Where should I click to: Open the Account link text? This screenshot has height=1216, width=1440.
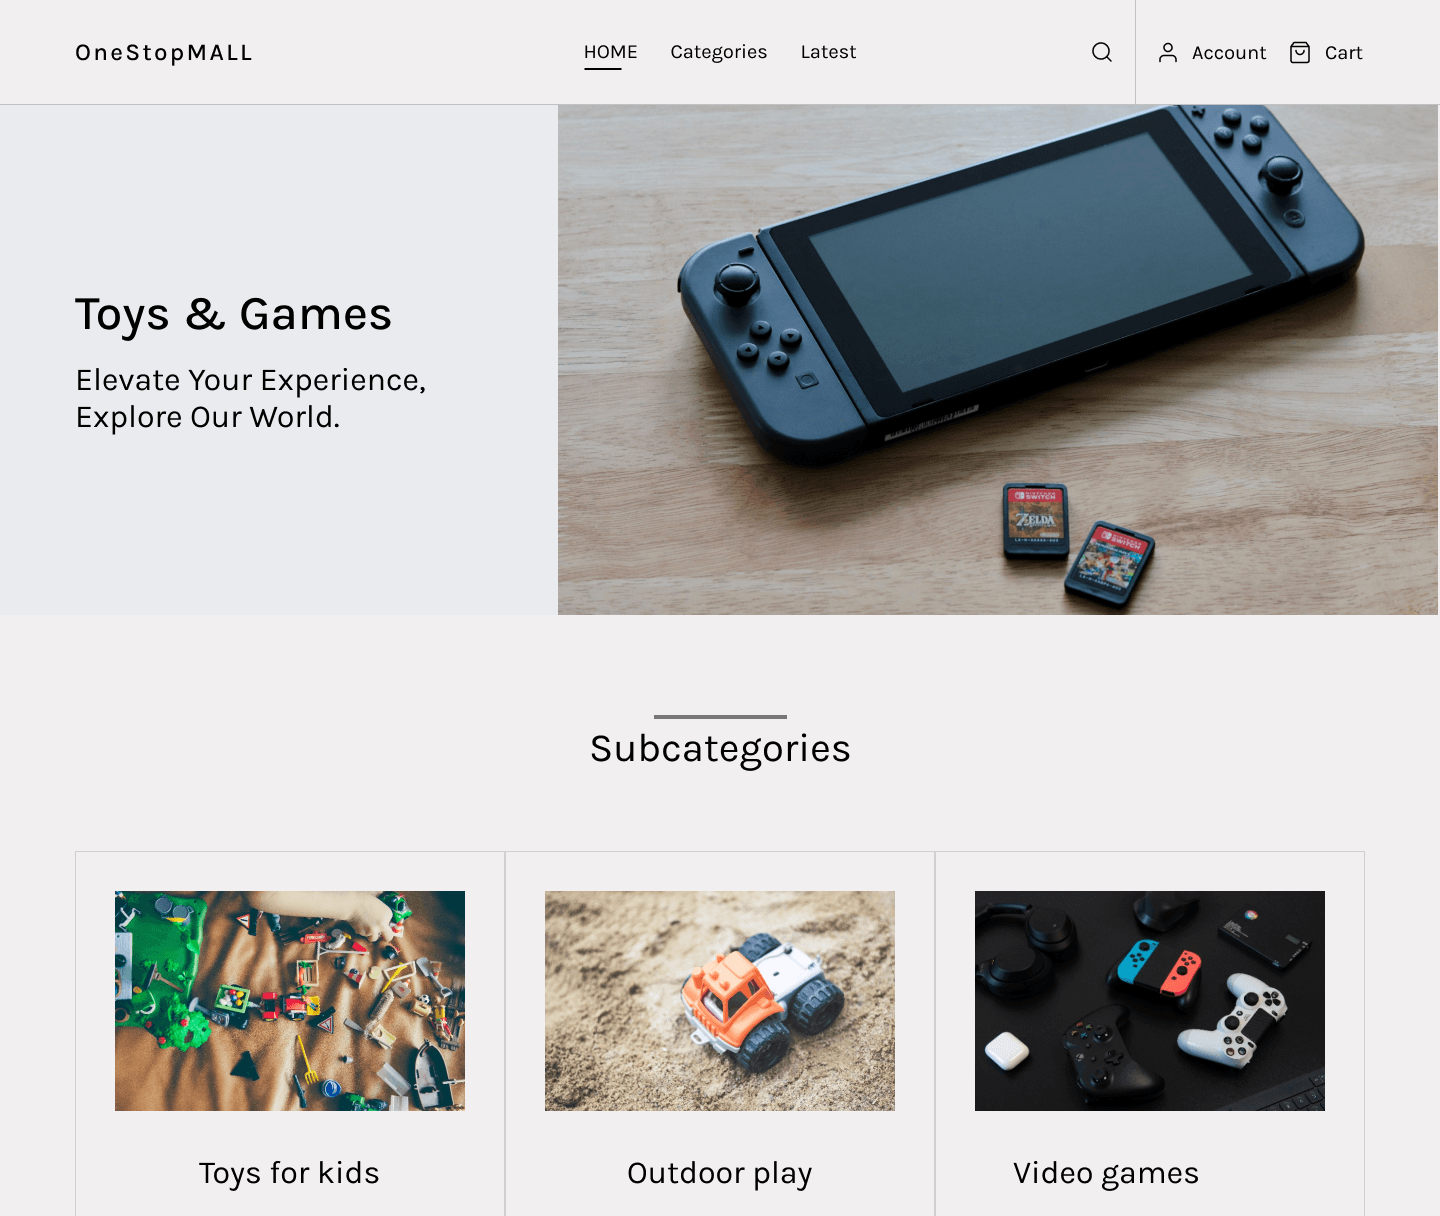coord(1229,53)
